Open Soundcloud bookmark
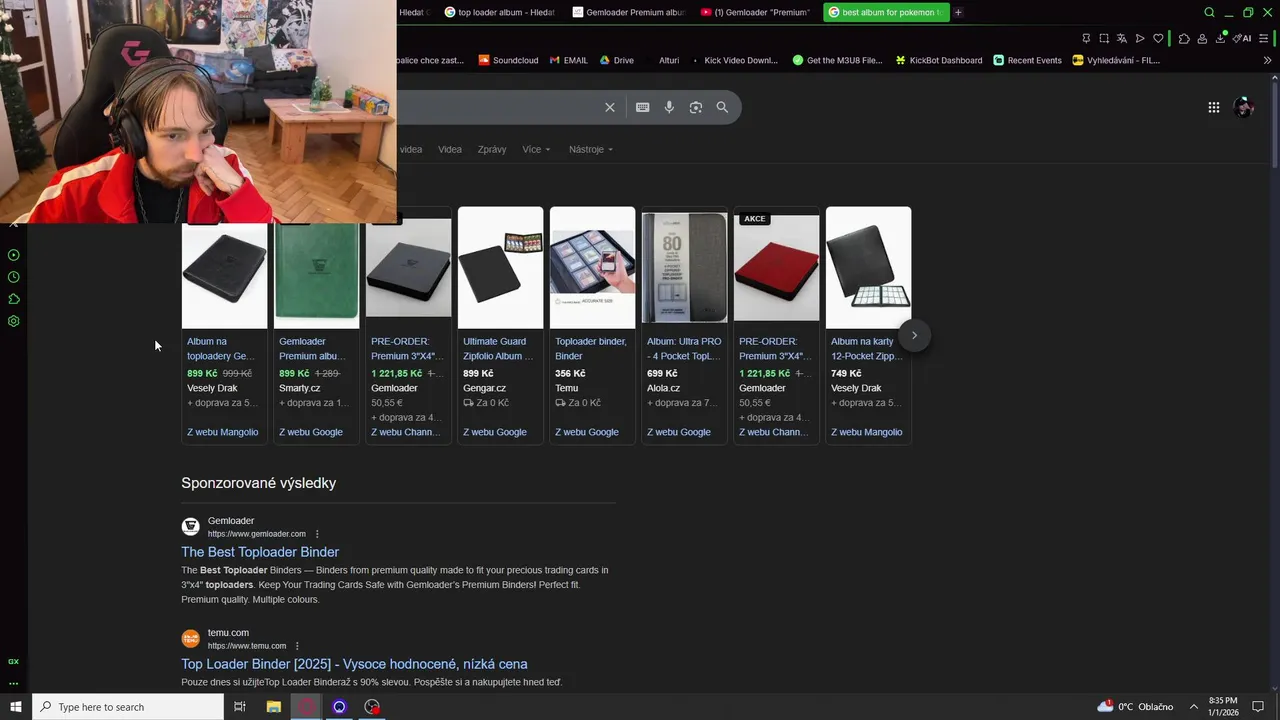 click(x=508, y=60)
